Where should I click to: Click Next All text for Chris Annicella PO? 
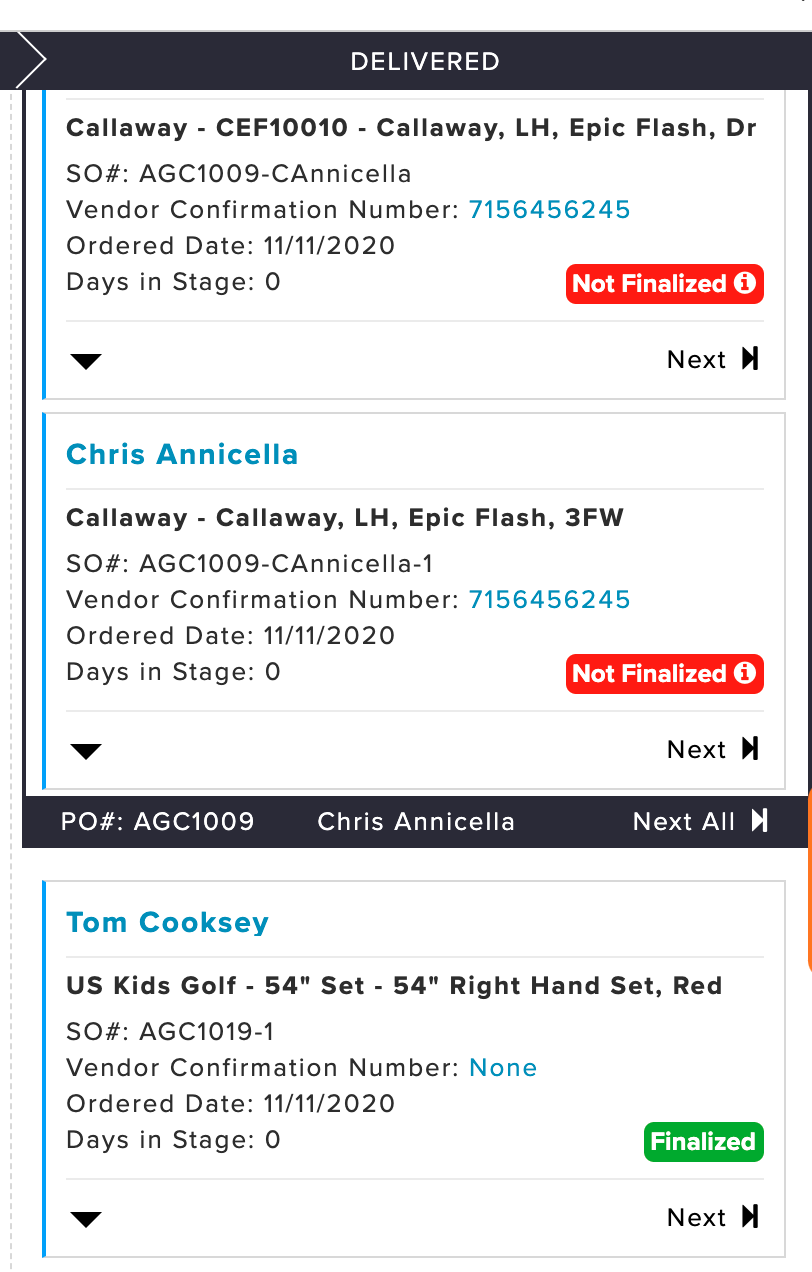684,821
